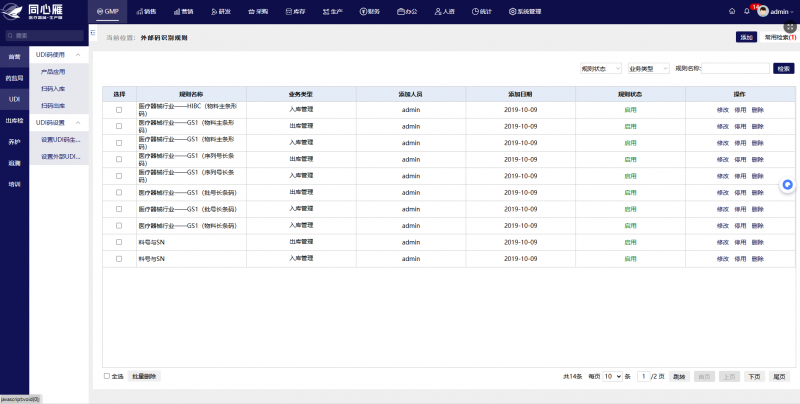Open 系统管理 gear module
This screenshot has width=800, height=404.
pyautogui.click(x=525, y=11)
